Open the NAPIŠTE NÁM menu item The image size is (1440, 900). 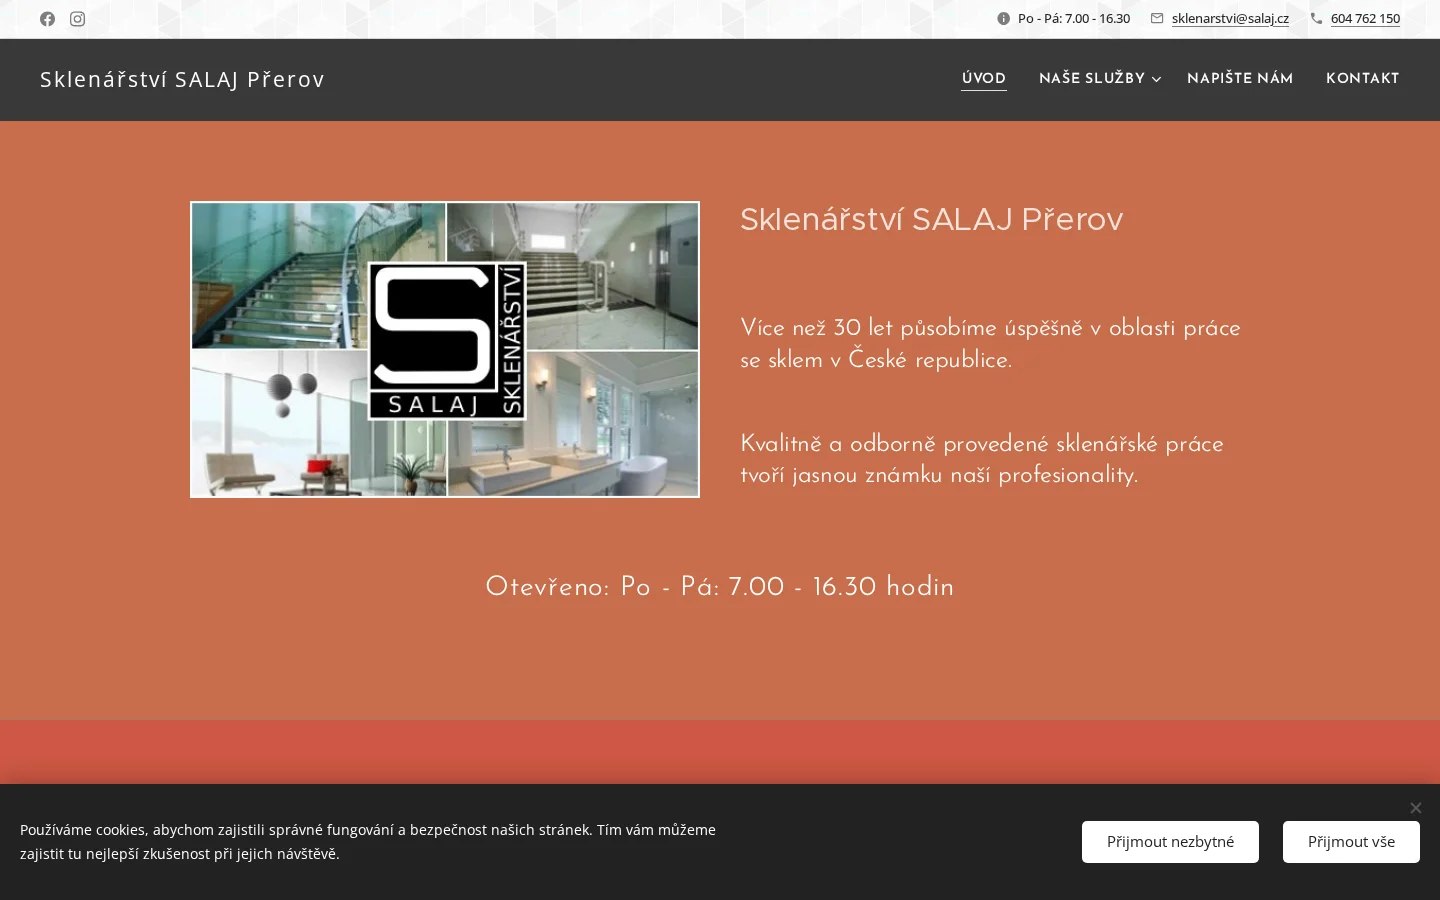(x=1240, y=79)
